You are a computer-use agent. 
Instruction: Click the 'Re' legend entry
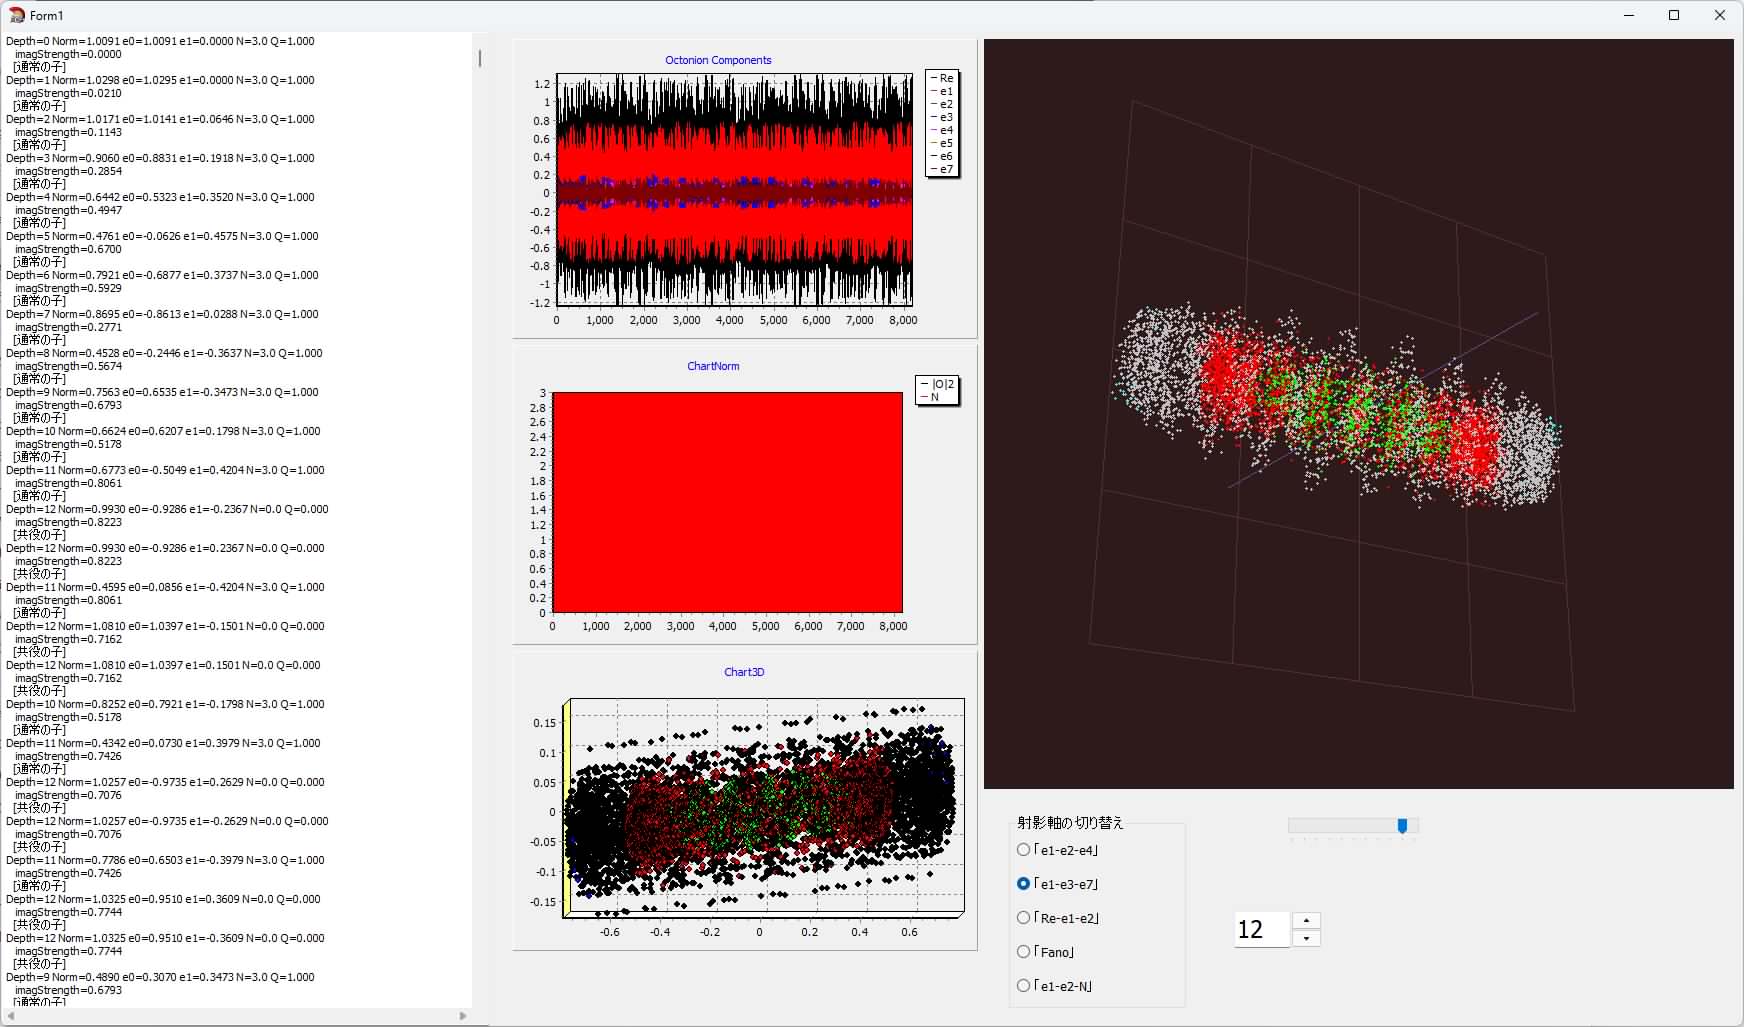[942, 78]
